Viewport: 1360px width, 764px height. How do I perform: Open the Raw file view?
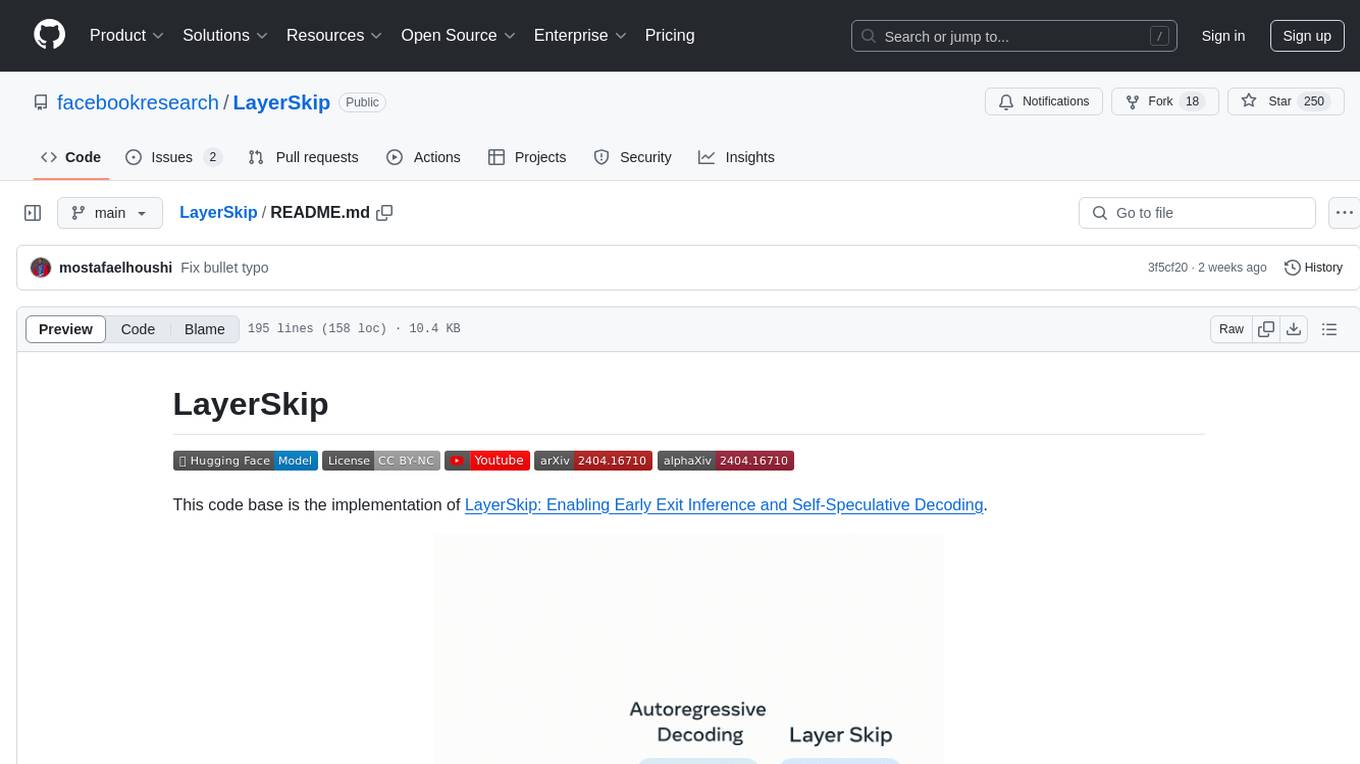1231,329
